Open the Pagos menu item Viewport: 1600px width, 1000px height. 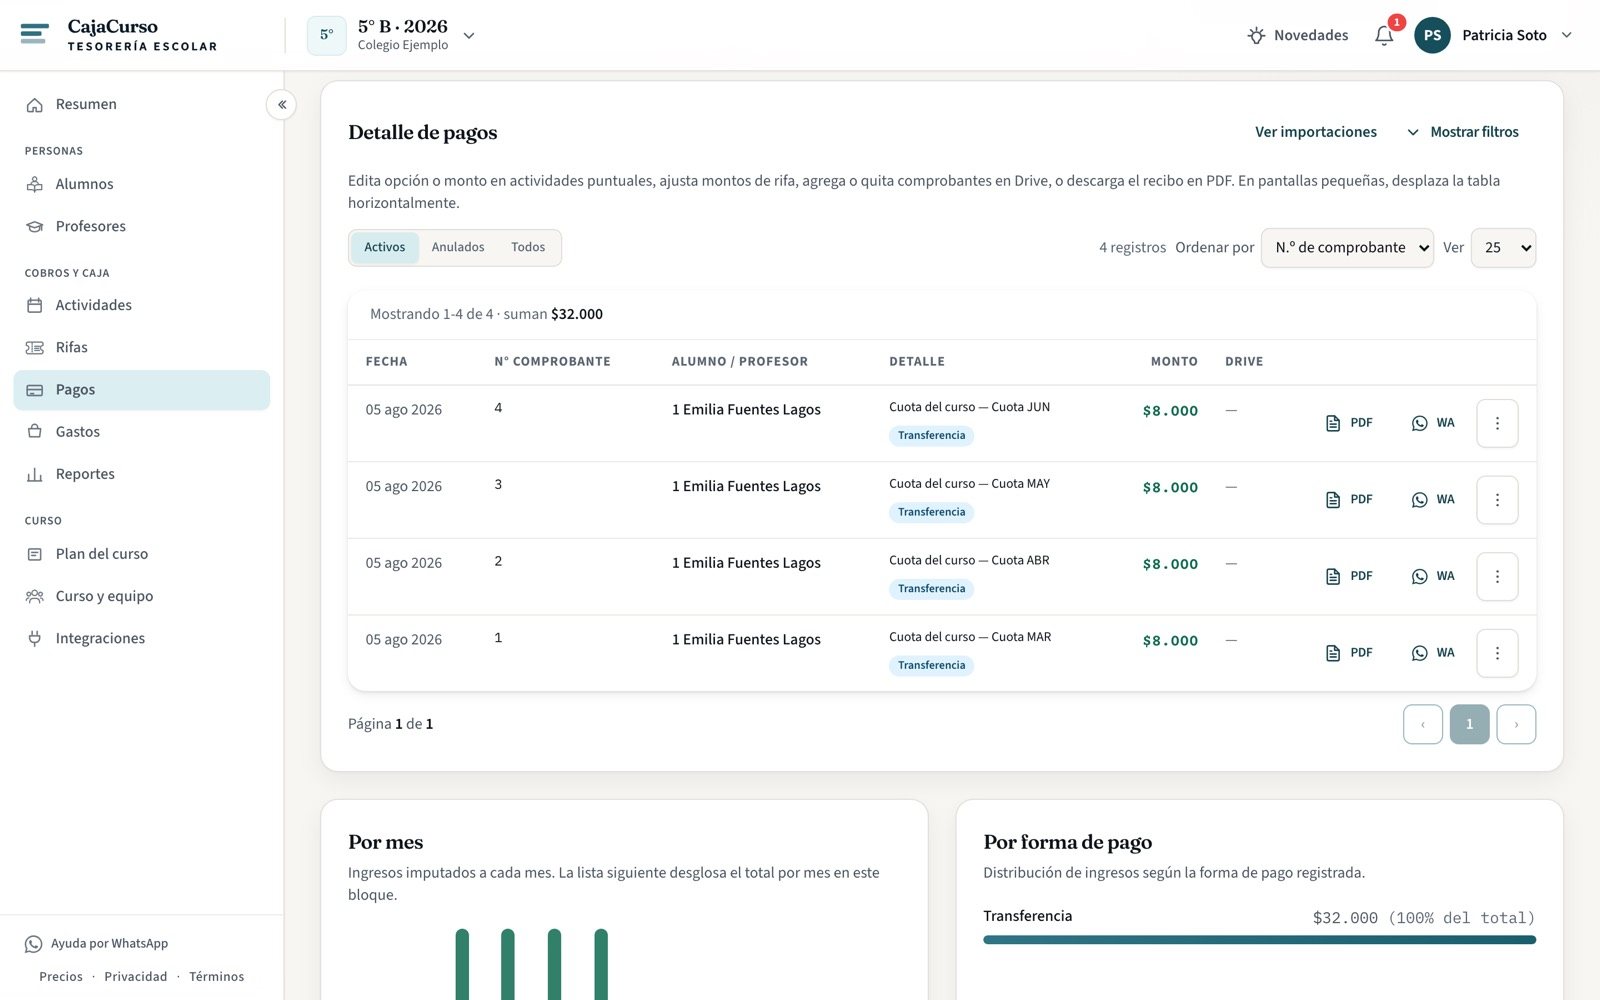142,390
